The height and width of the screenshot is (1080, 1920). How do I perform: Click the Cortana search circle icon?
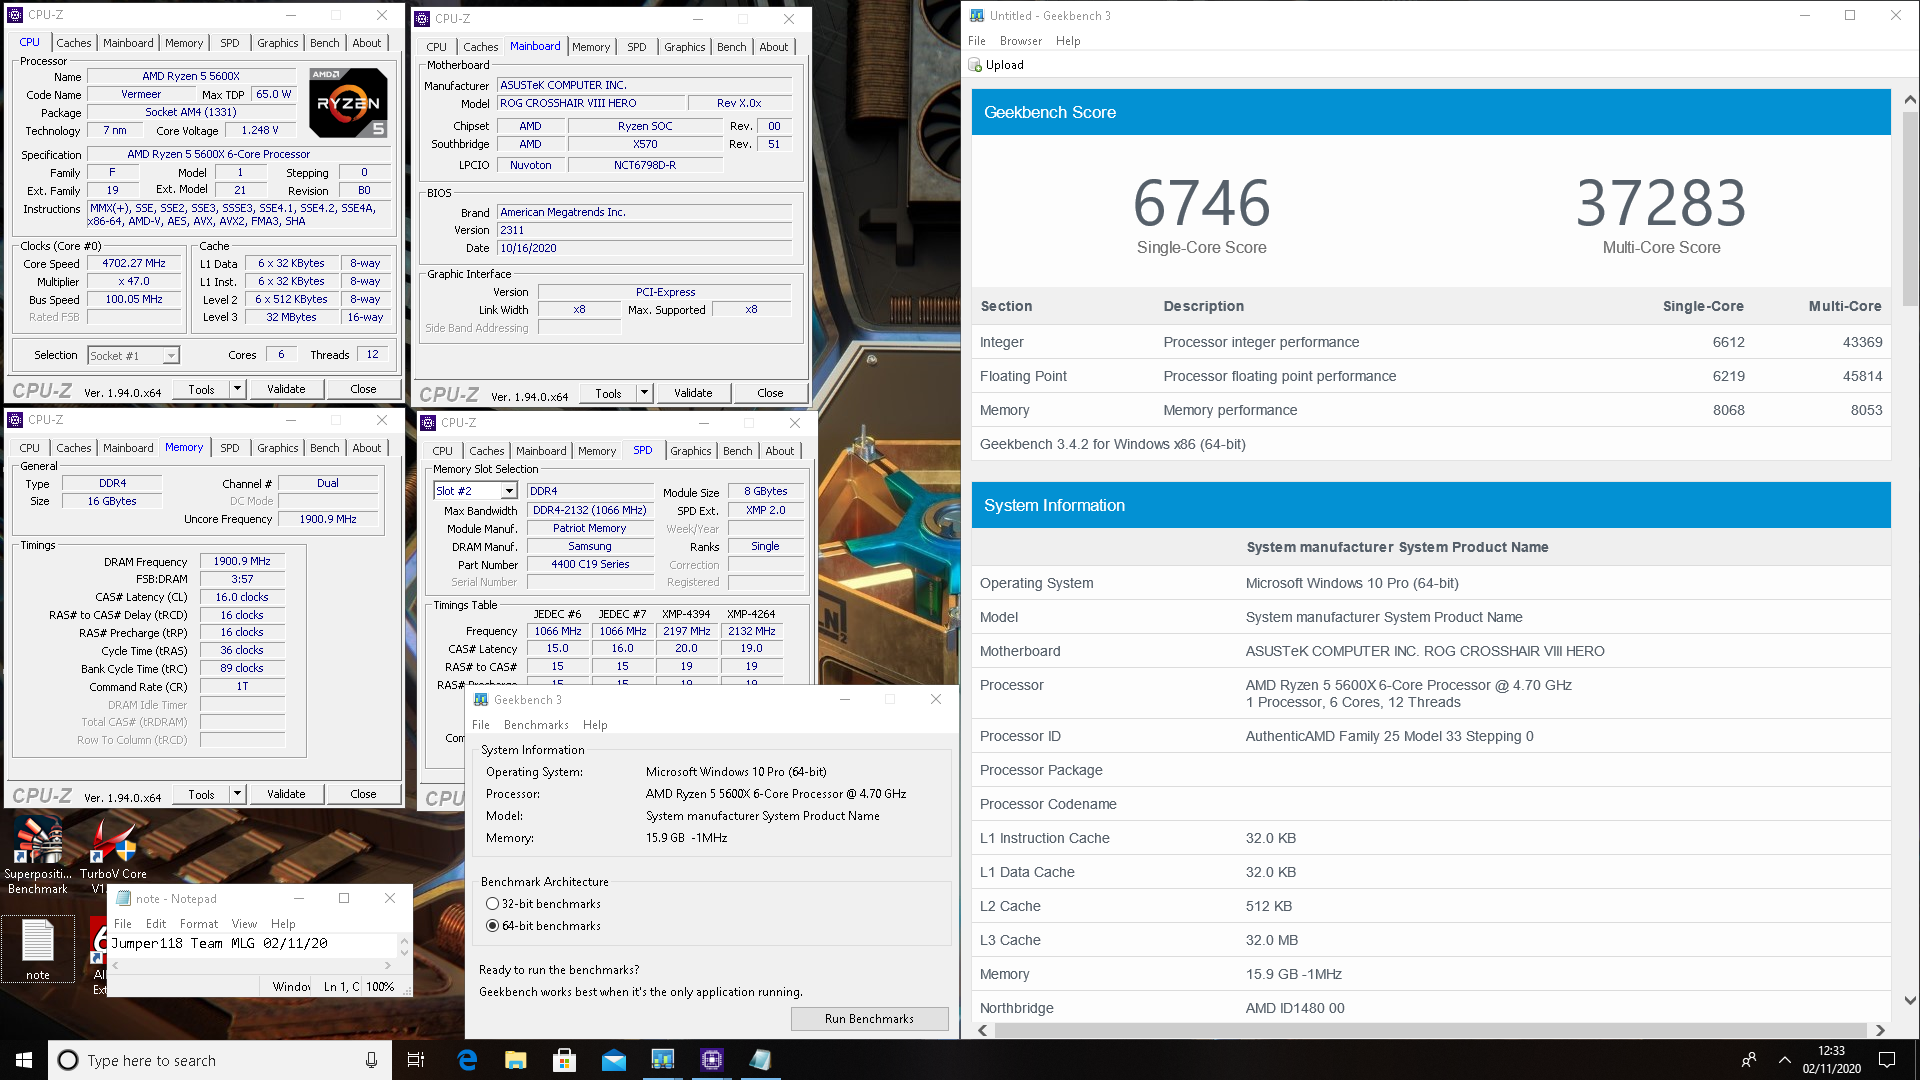pos(68,1060)
